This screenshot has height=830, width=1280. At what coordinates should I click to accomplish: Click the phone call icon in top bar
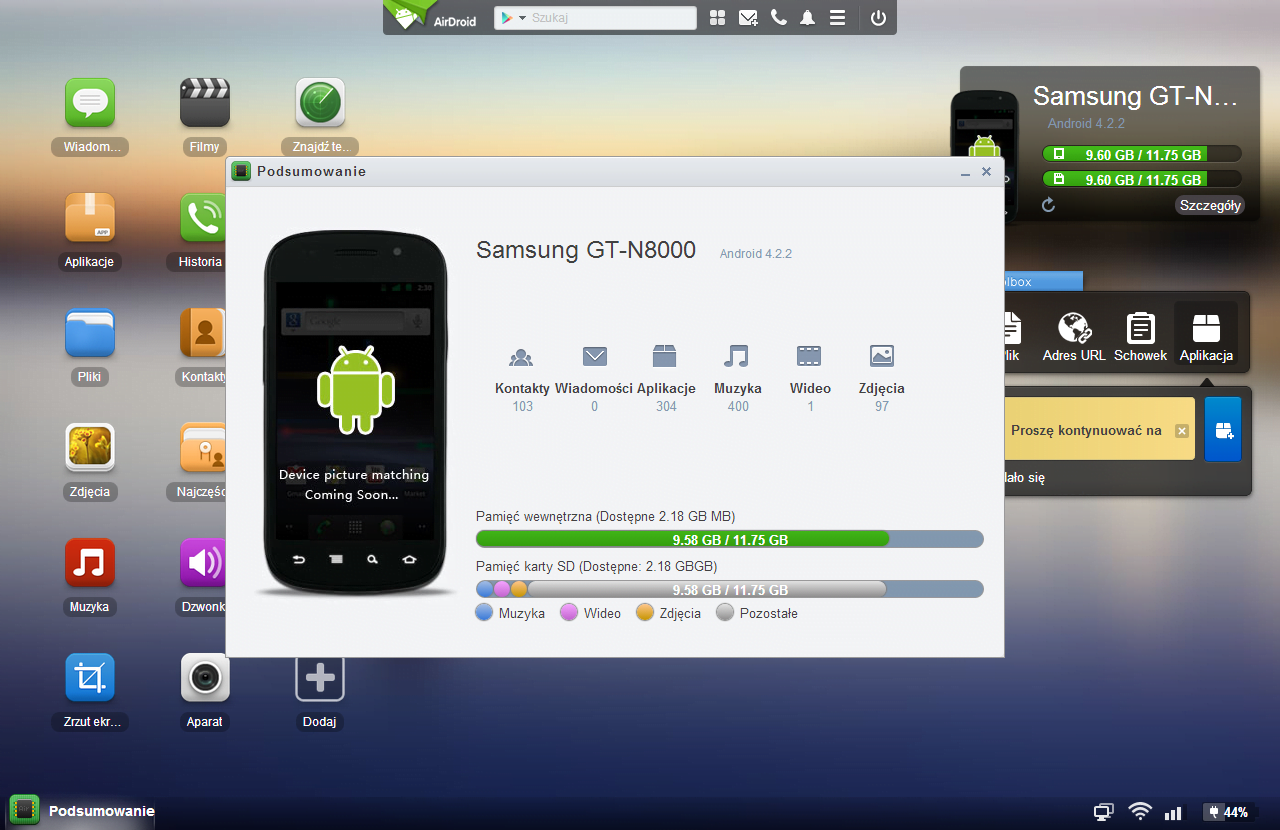(778, 18)
